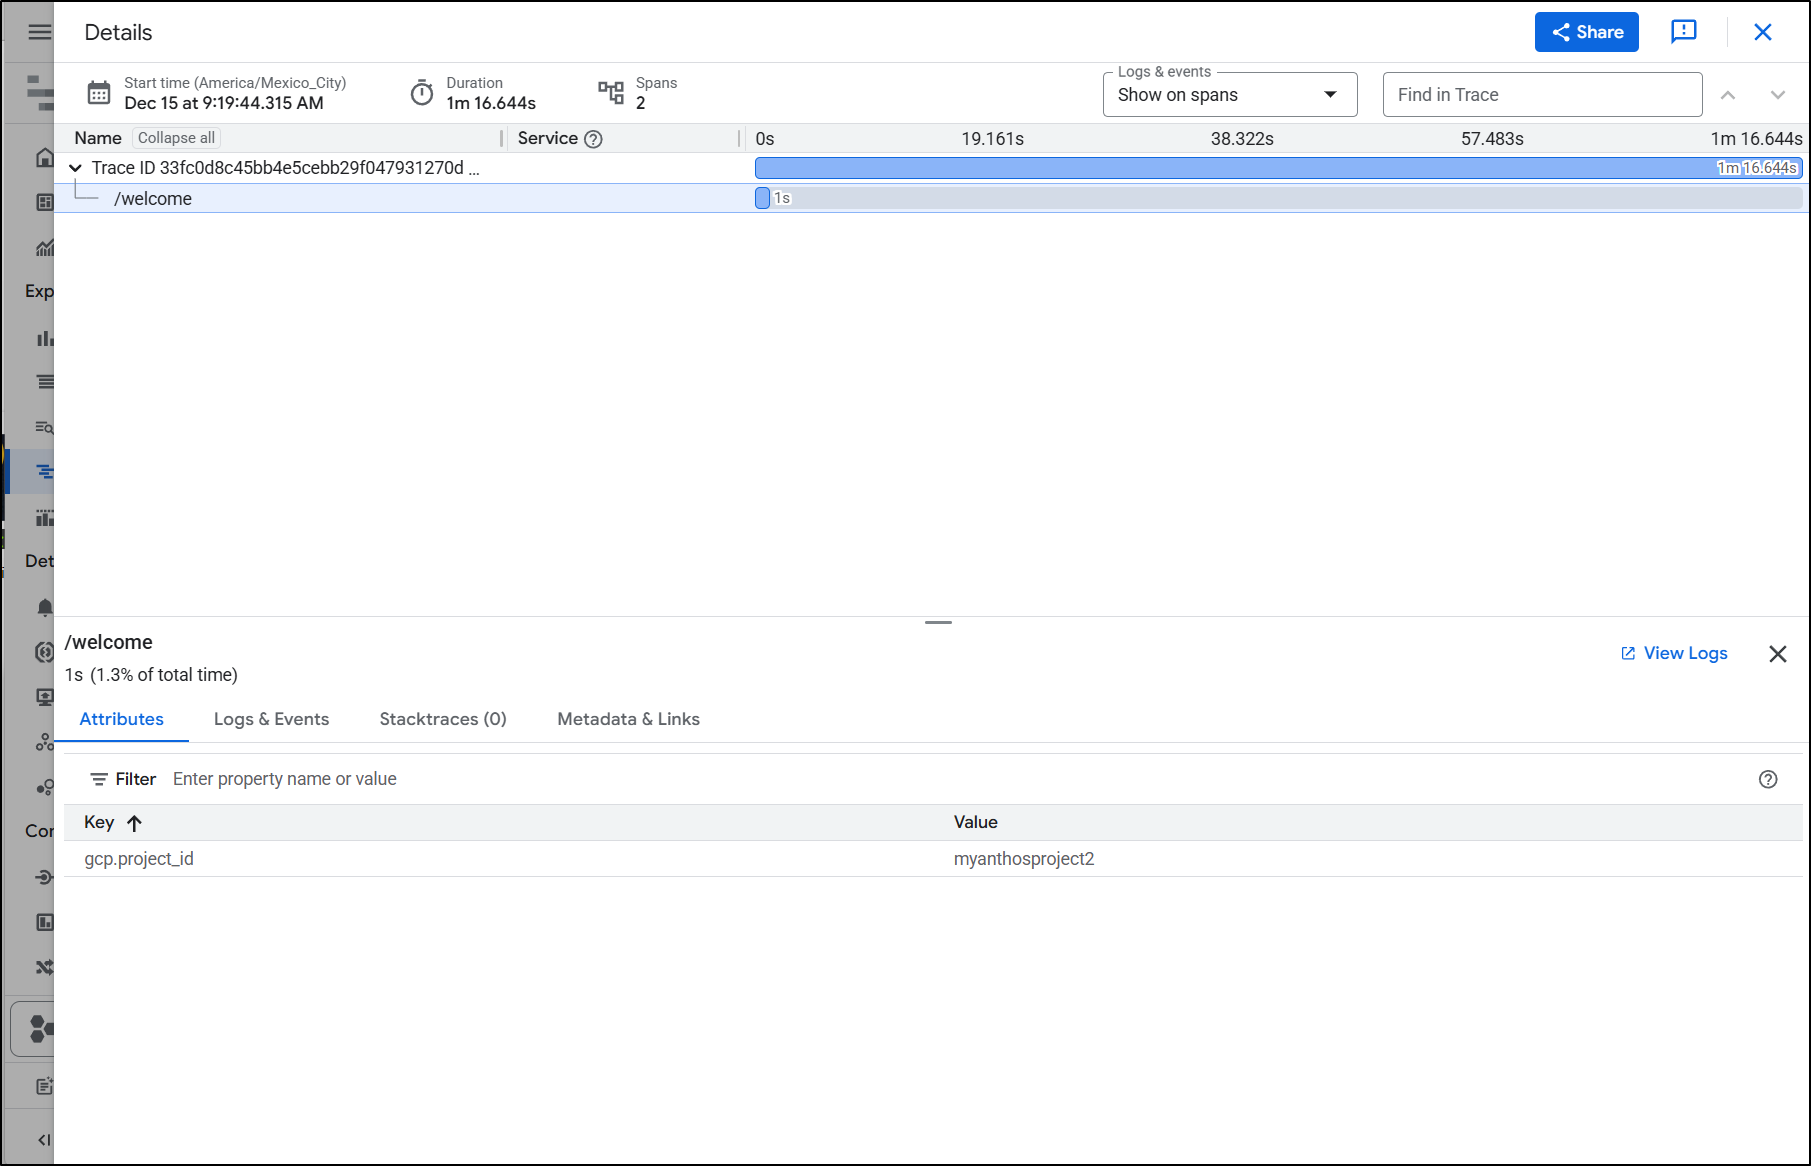Click the Service column help icon
The image size is (1811, 1166).
click(593, 139)
